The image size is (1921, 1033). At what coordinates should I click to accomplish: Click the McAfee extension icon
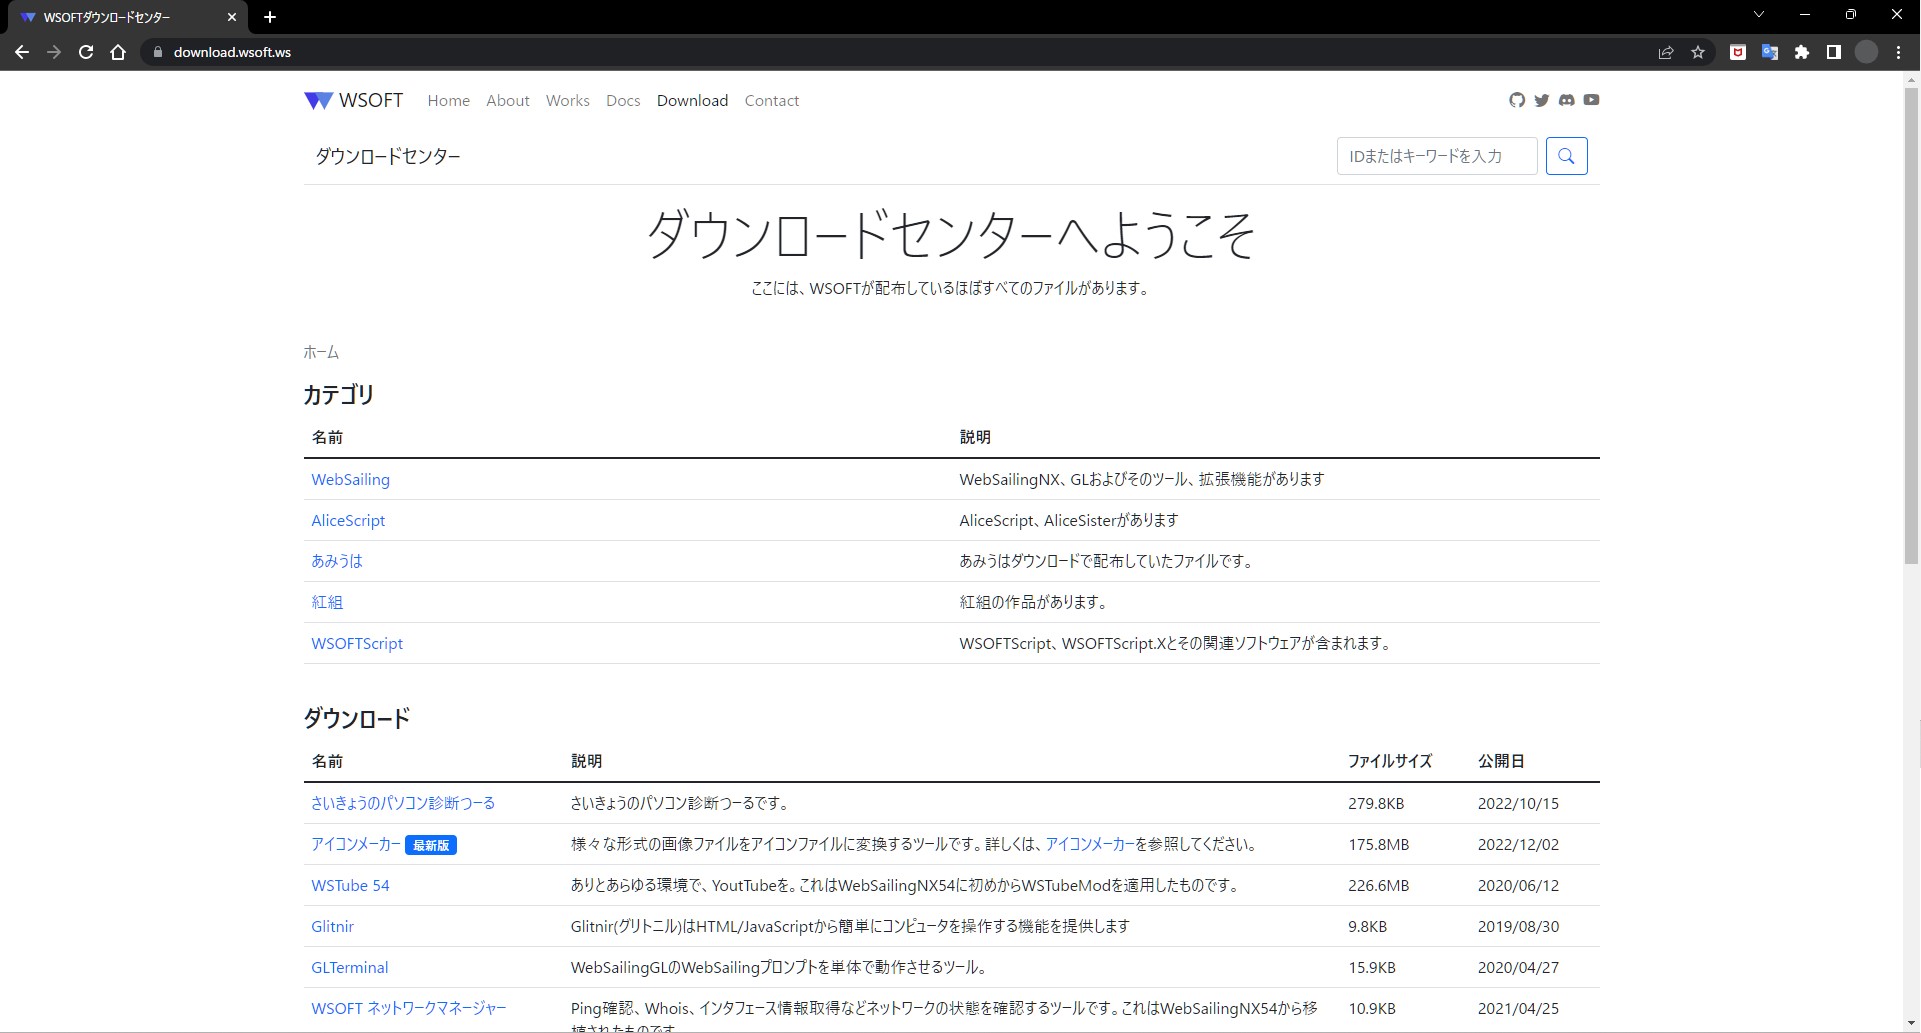click(1738, 52)
